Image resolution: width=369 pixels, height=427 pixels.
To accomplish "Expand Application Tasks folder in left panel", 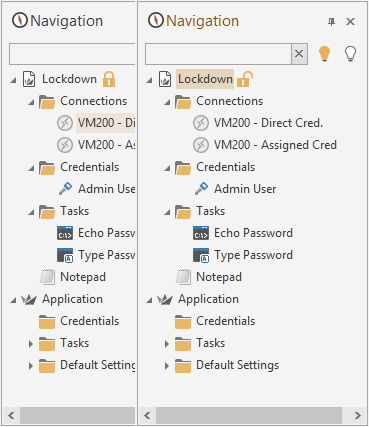I will (x=31, y=344).
